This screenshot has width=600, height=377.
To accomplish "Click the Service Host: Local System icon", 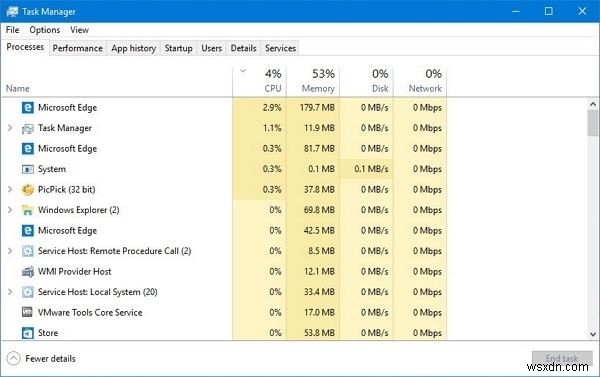I will pyautogui.click(x=28, y=292).
